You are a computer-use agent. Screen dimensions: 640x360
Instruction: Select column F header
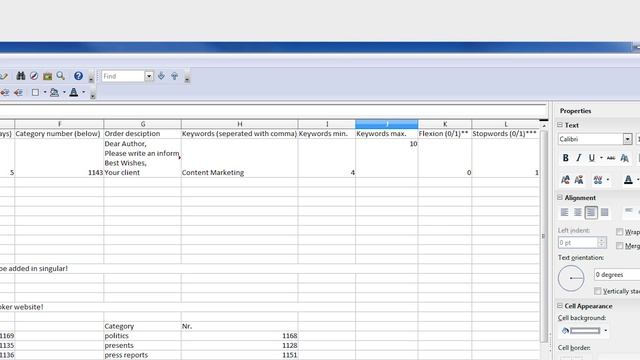coord(59,124)
